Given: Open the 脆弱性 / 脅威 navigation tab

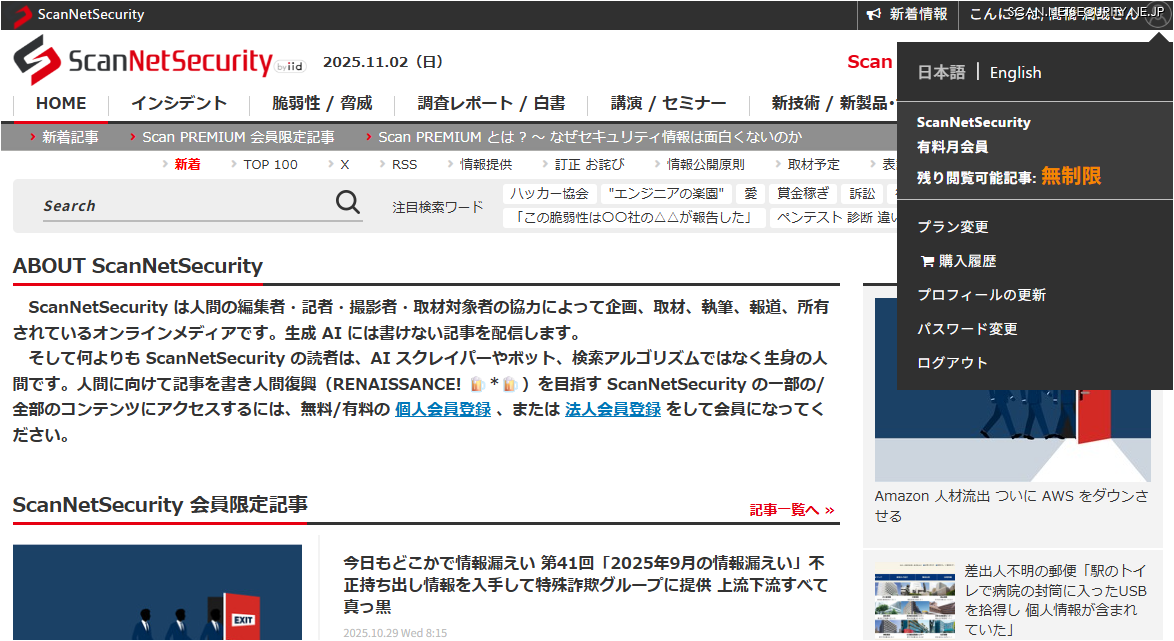Looking at the screenshot, I should [322, 103].
